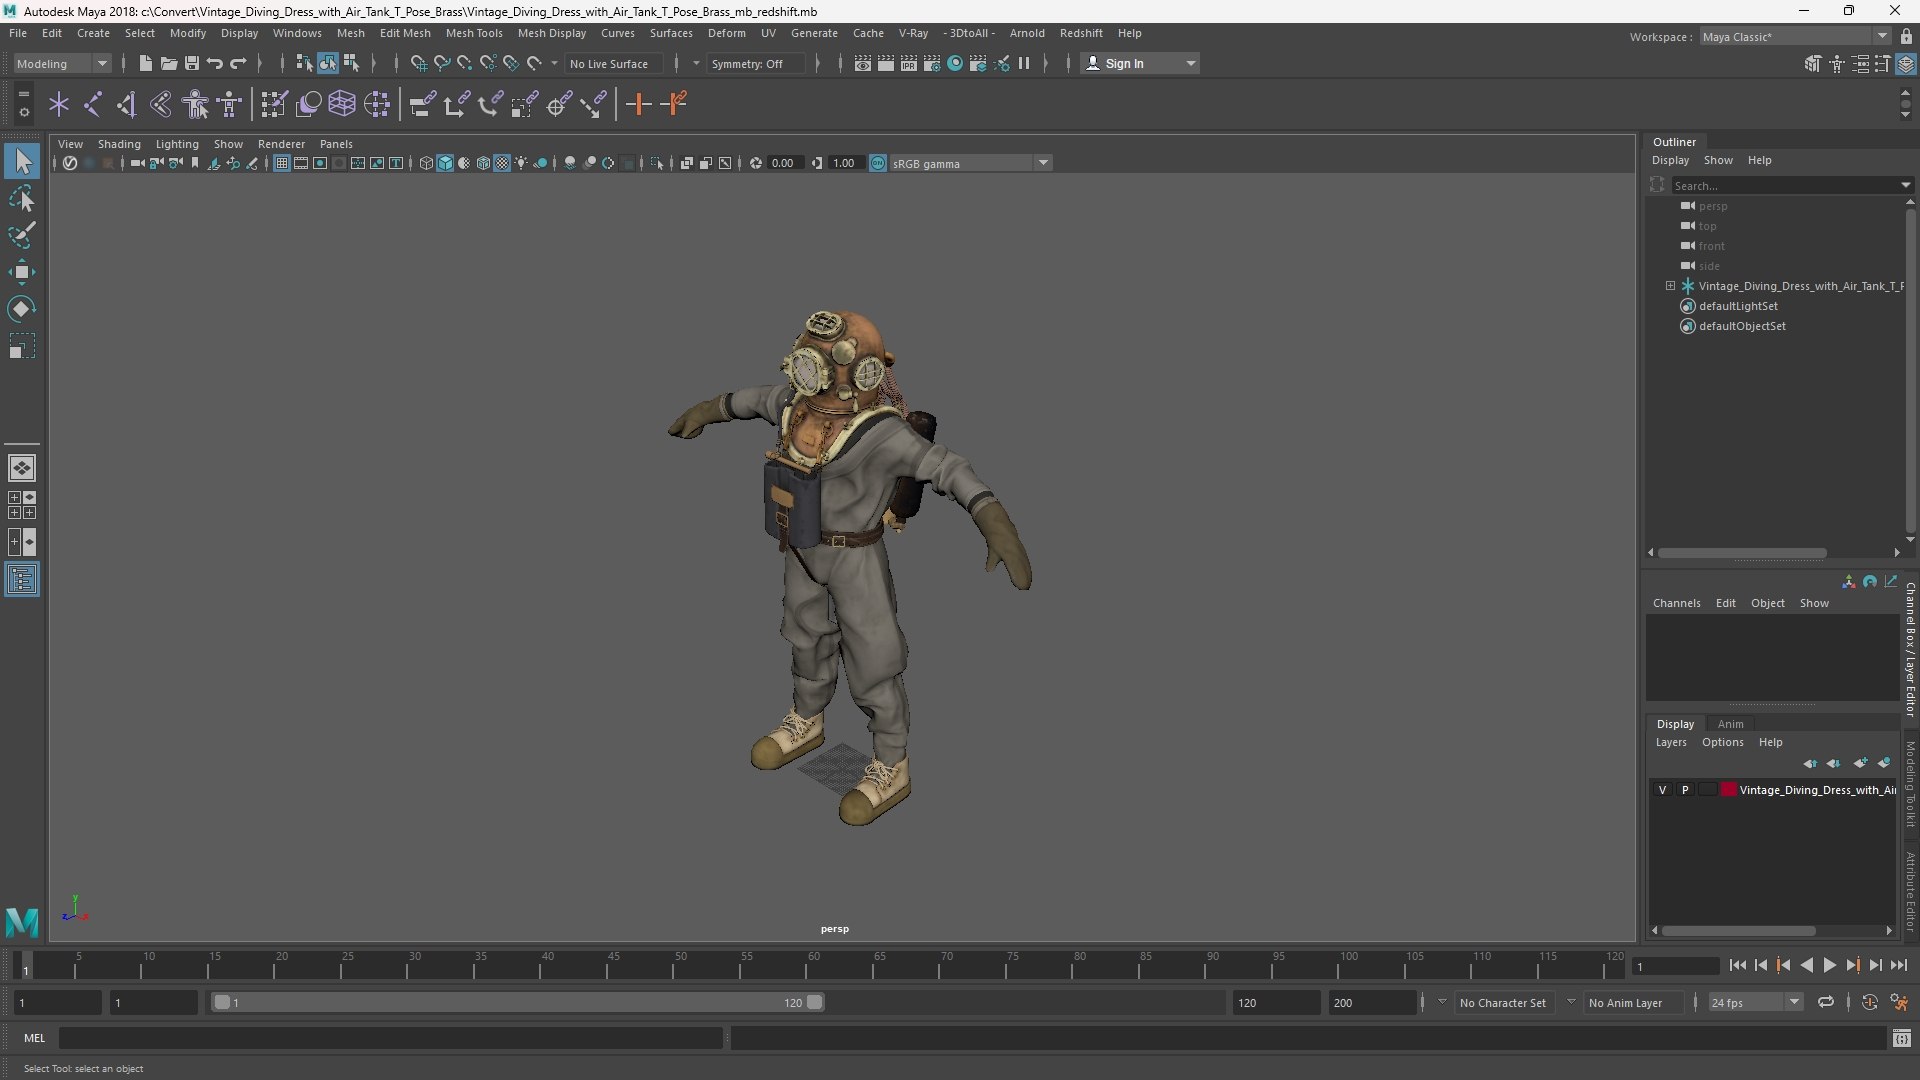The width and height of the screenshot is (1920, 1080).
Task: Click the No Character Set button
Action: [x=1502, y=1002]
